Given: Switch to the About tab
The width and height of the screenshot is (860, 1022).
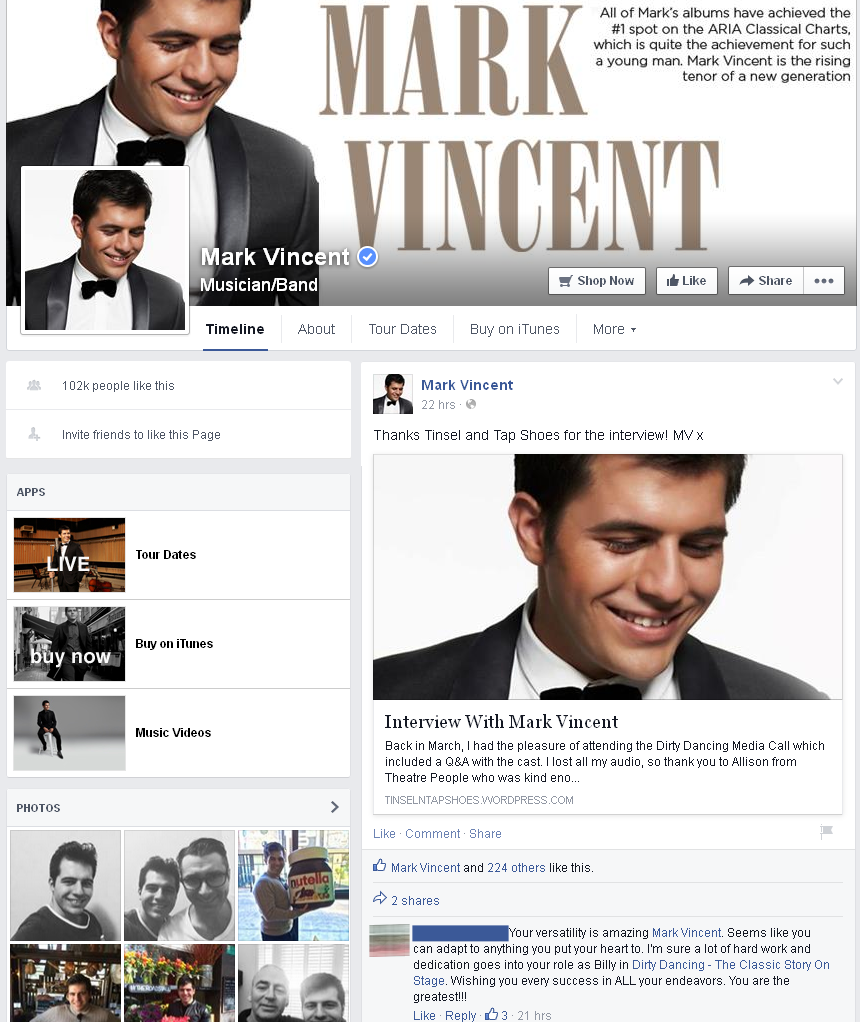Looking at the screenshot, I should point(316,329).
